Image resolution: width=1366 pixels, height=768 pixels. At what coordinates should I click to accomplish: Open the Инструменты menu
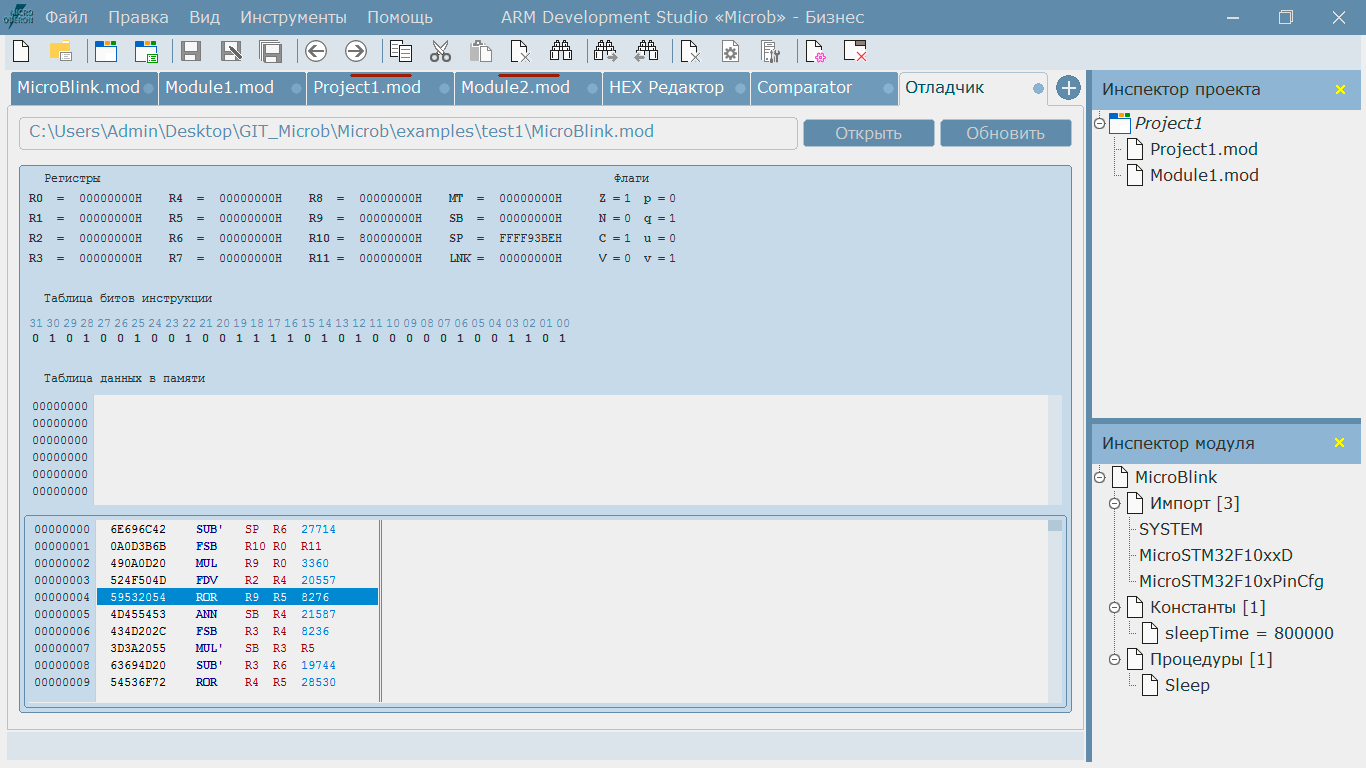coord(292,17)
